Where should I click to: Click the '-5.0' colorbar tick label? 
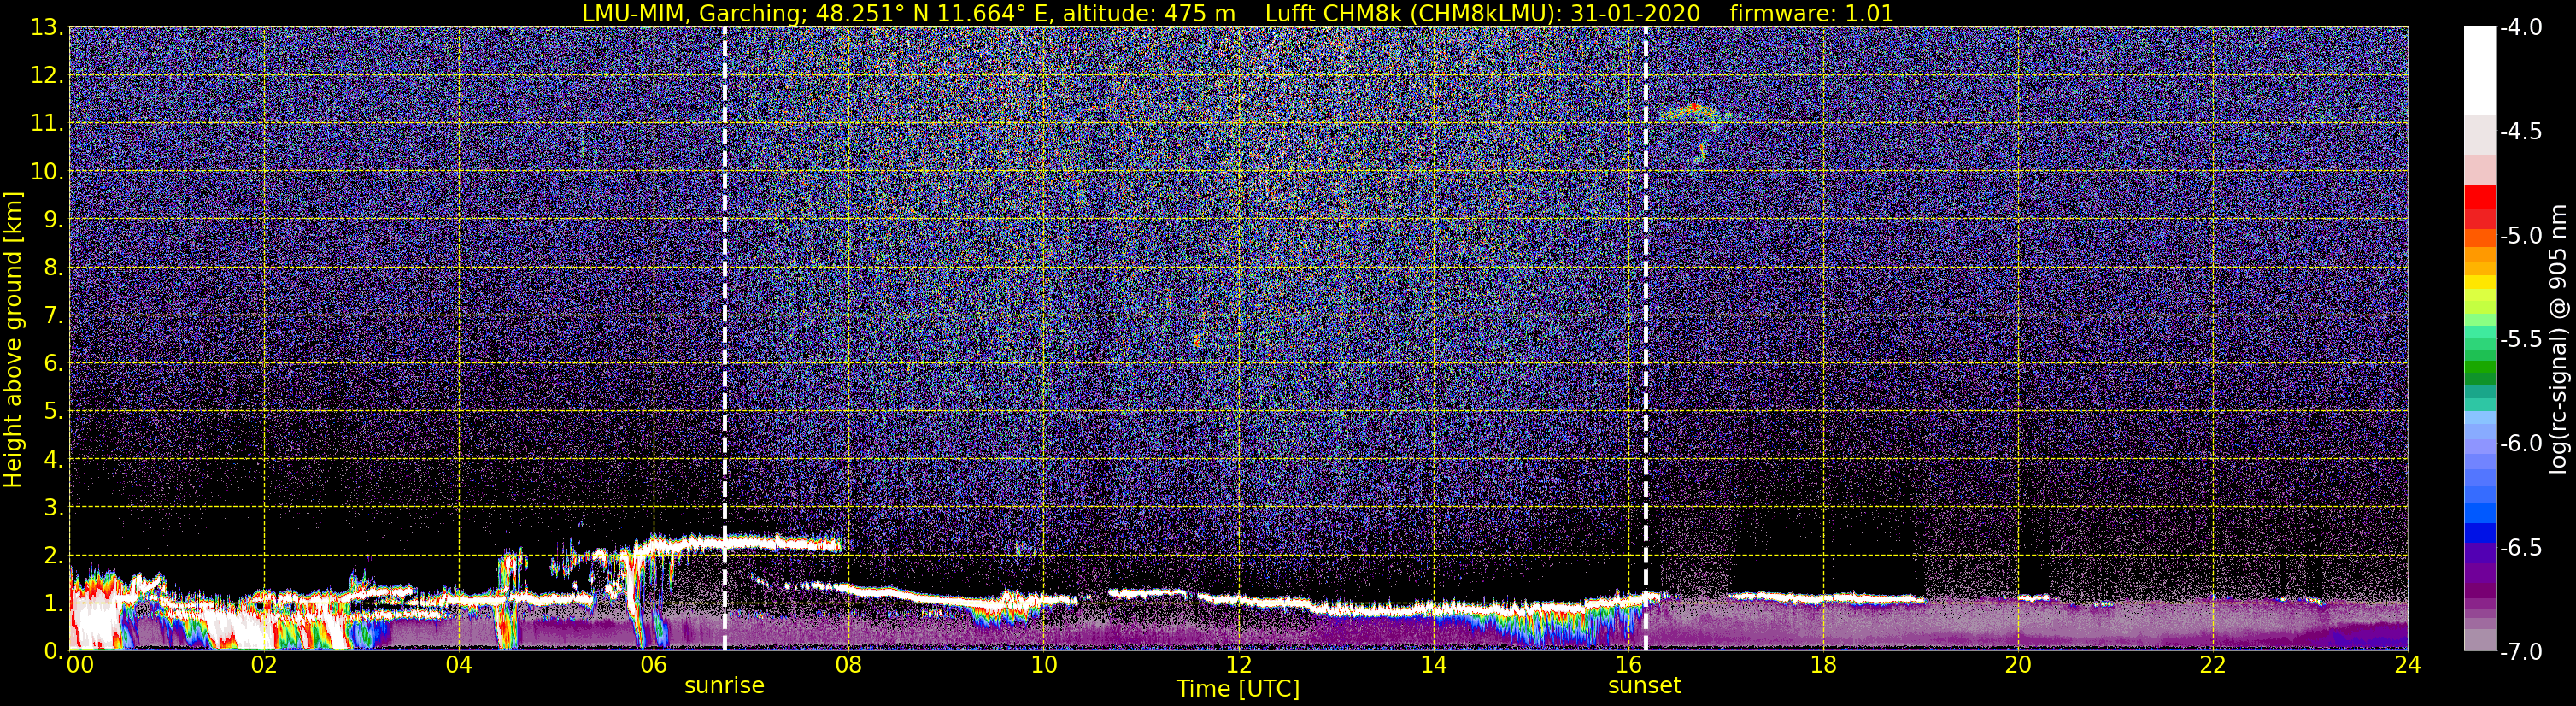pos(2521,236)
